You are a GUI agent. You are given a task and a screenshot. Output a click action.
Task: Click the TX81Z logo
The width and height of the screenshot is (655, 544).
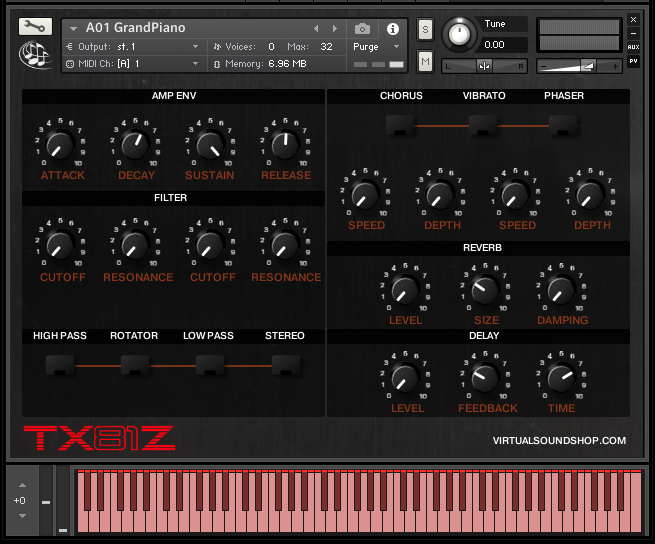click(98, 437)
